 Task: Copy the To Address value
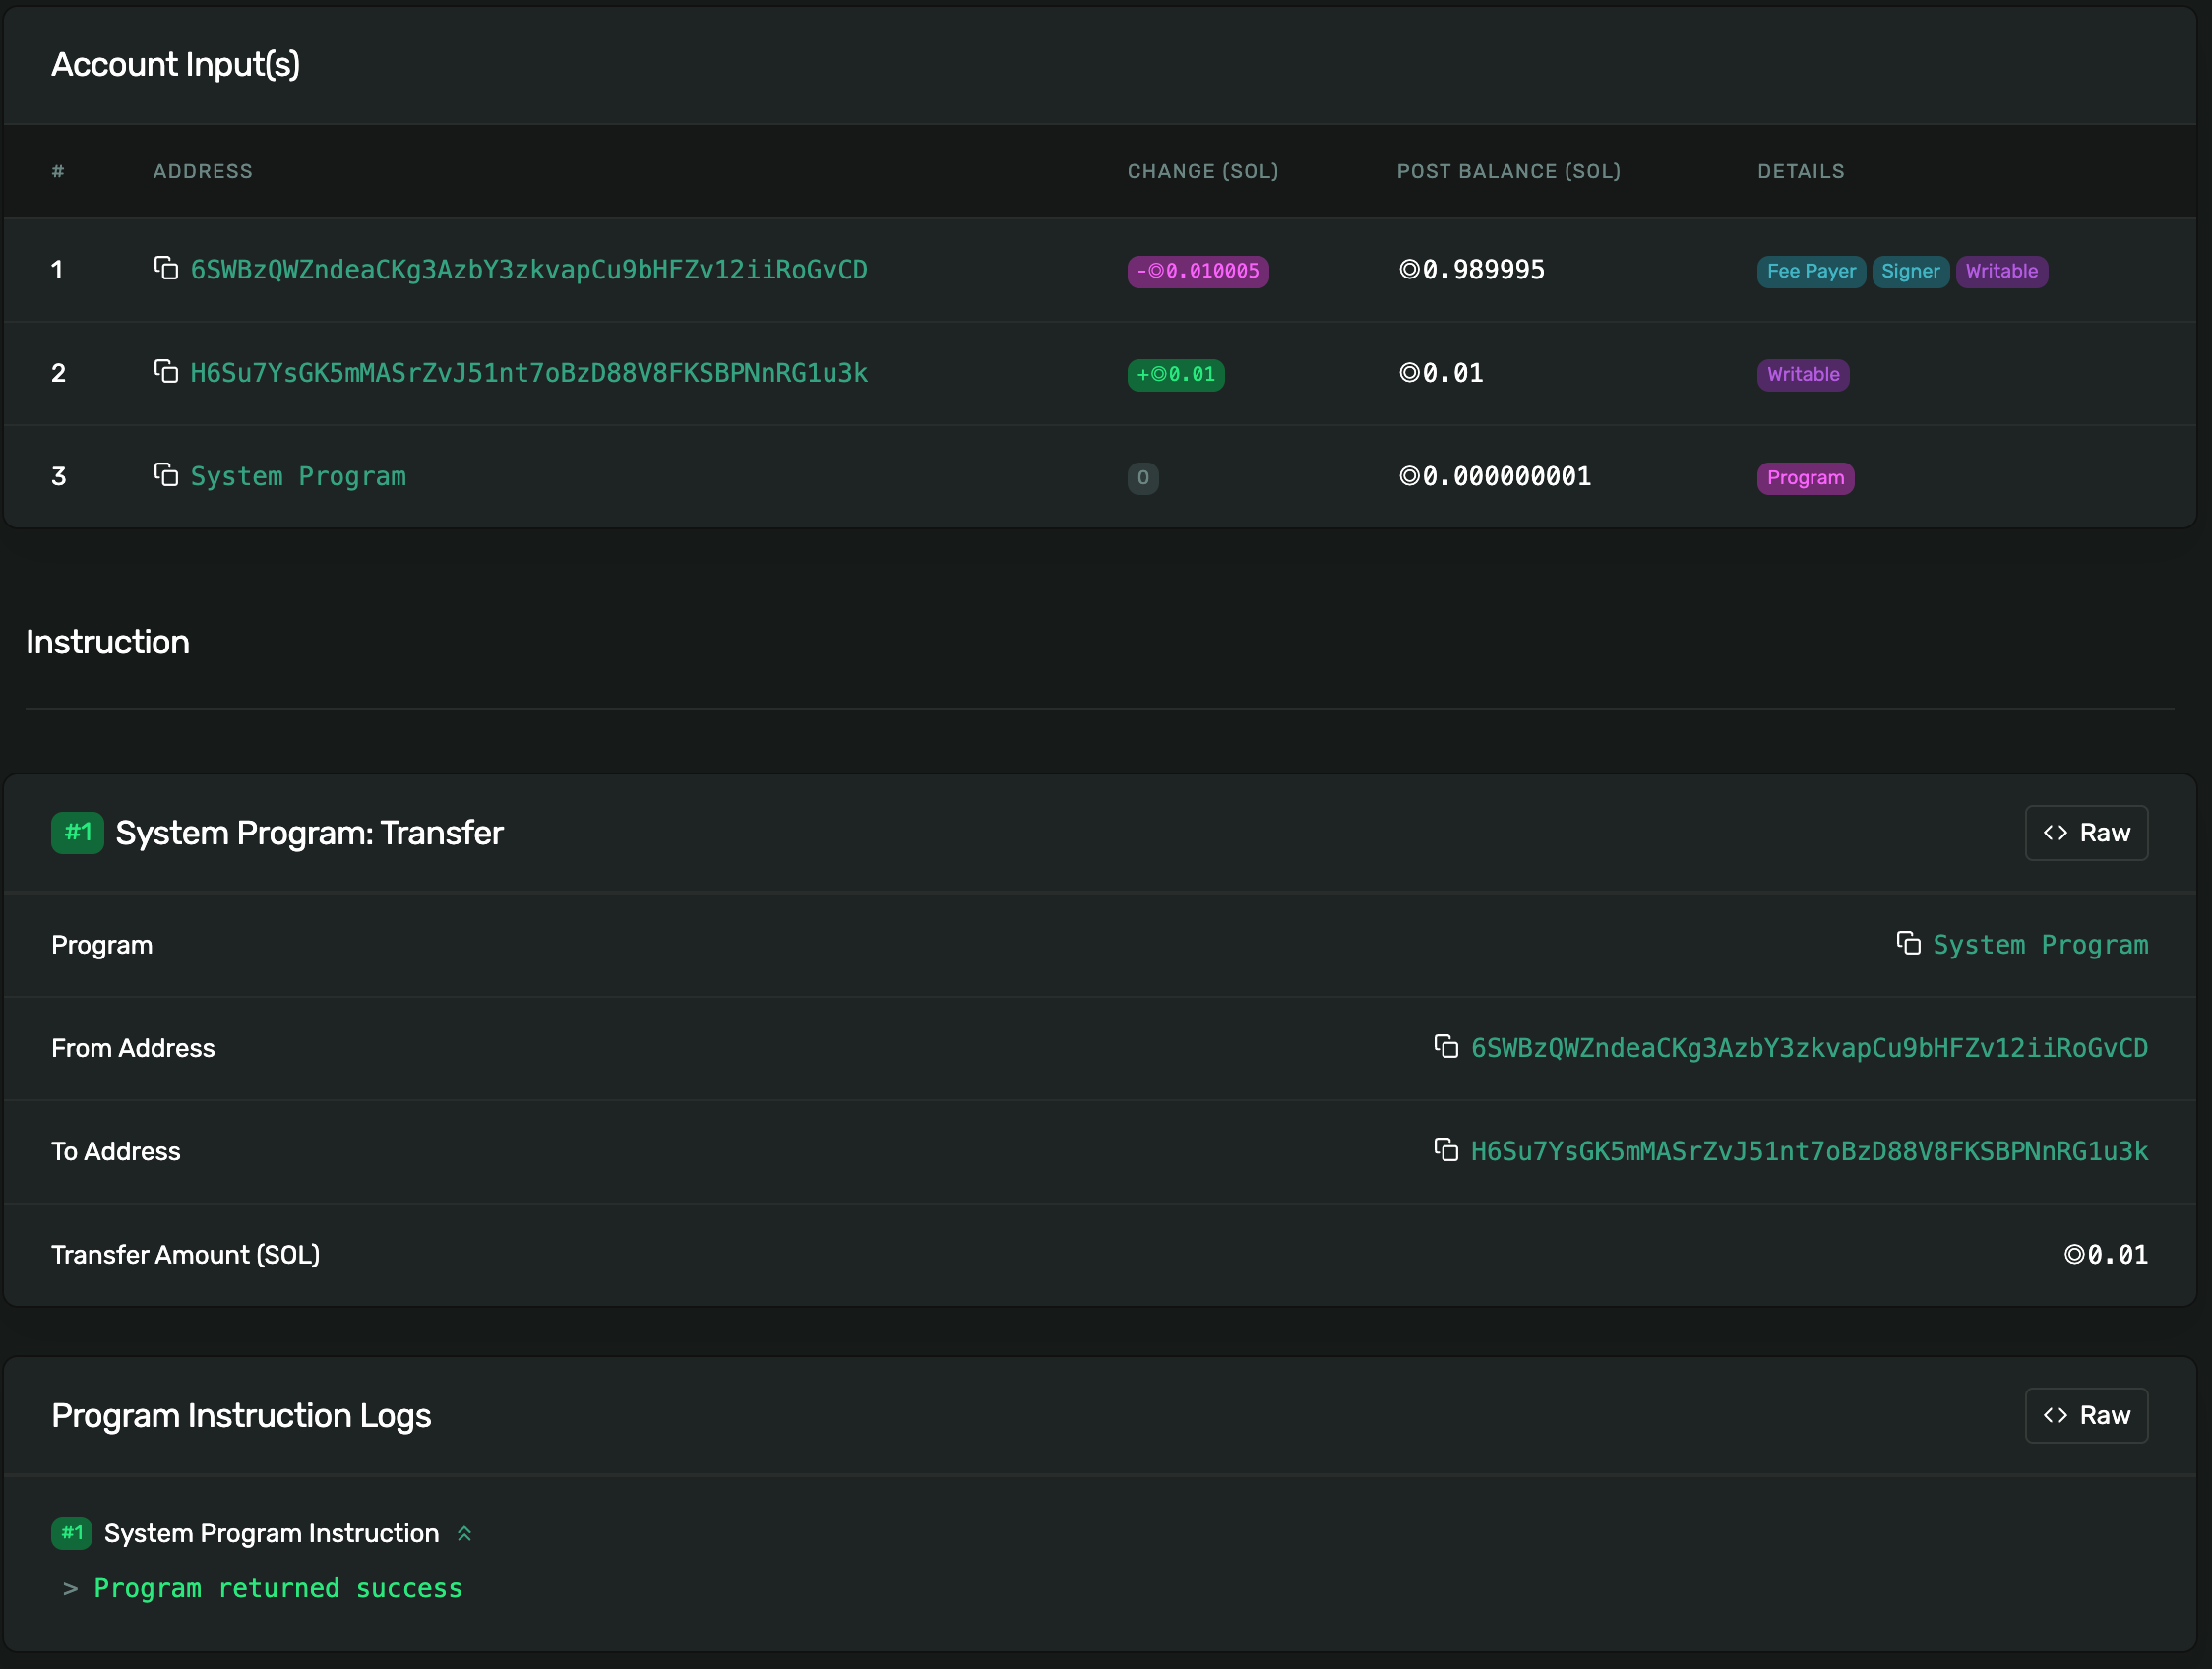pos(1446,1149)
